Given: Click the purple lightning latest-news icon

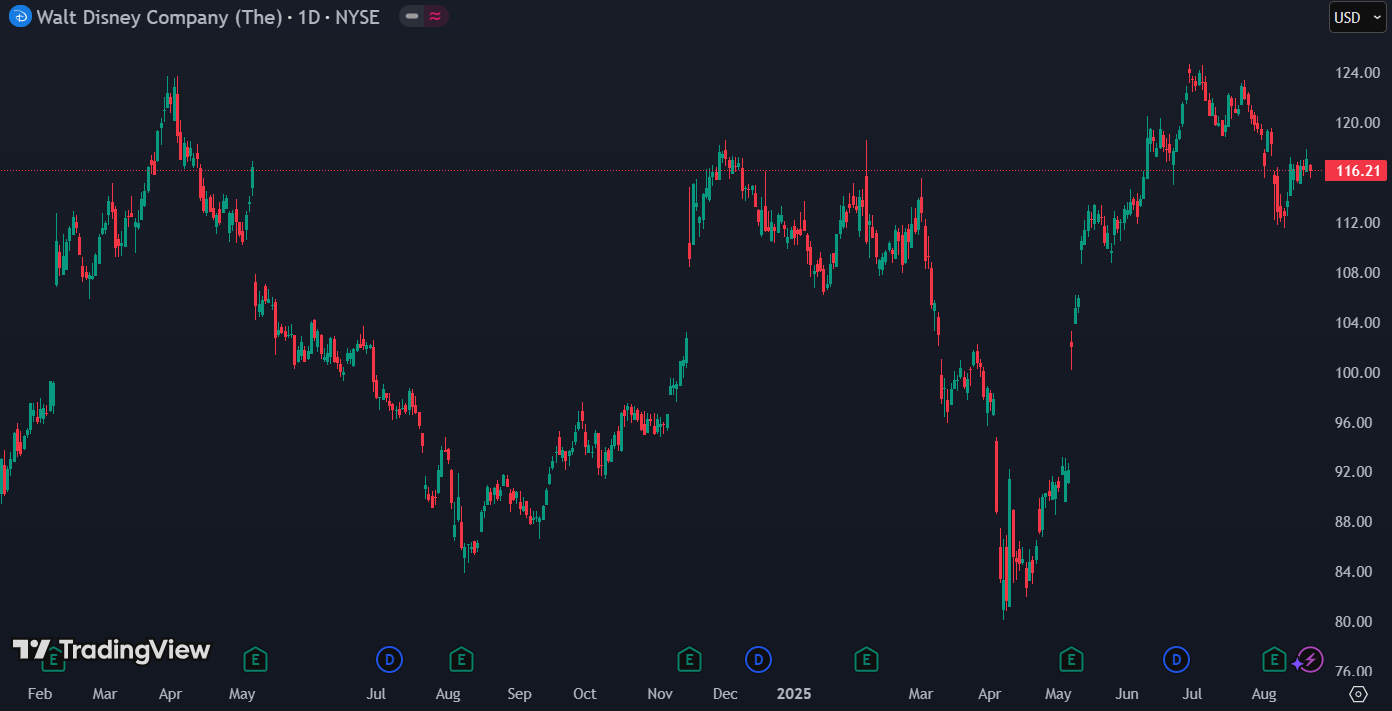Looking at the screenshot, I should 1309,660.
